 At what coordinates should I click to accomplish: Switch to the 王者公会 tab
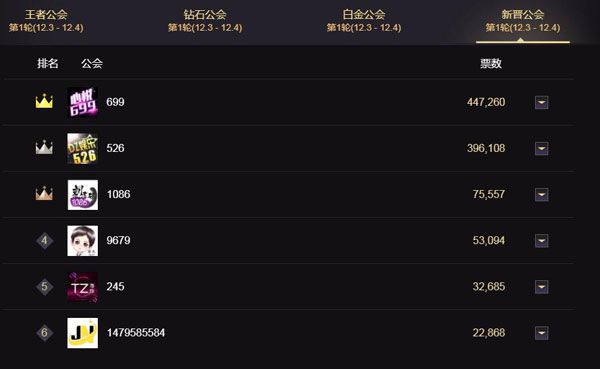tap(46, 21)
